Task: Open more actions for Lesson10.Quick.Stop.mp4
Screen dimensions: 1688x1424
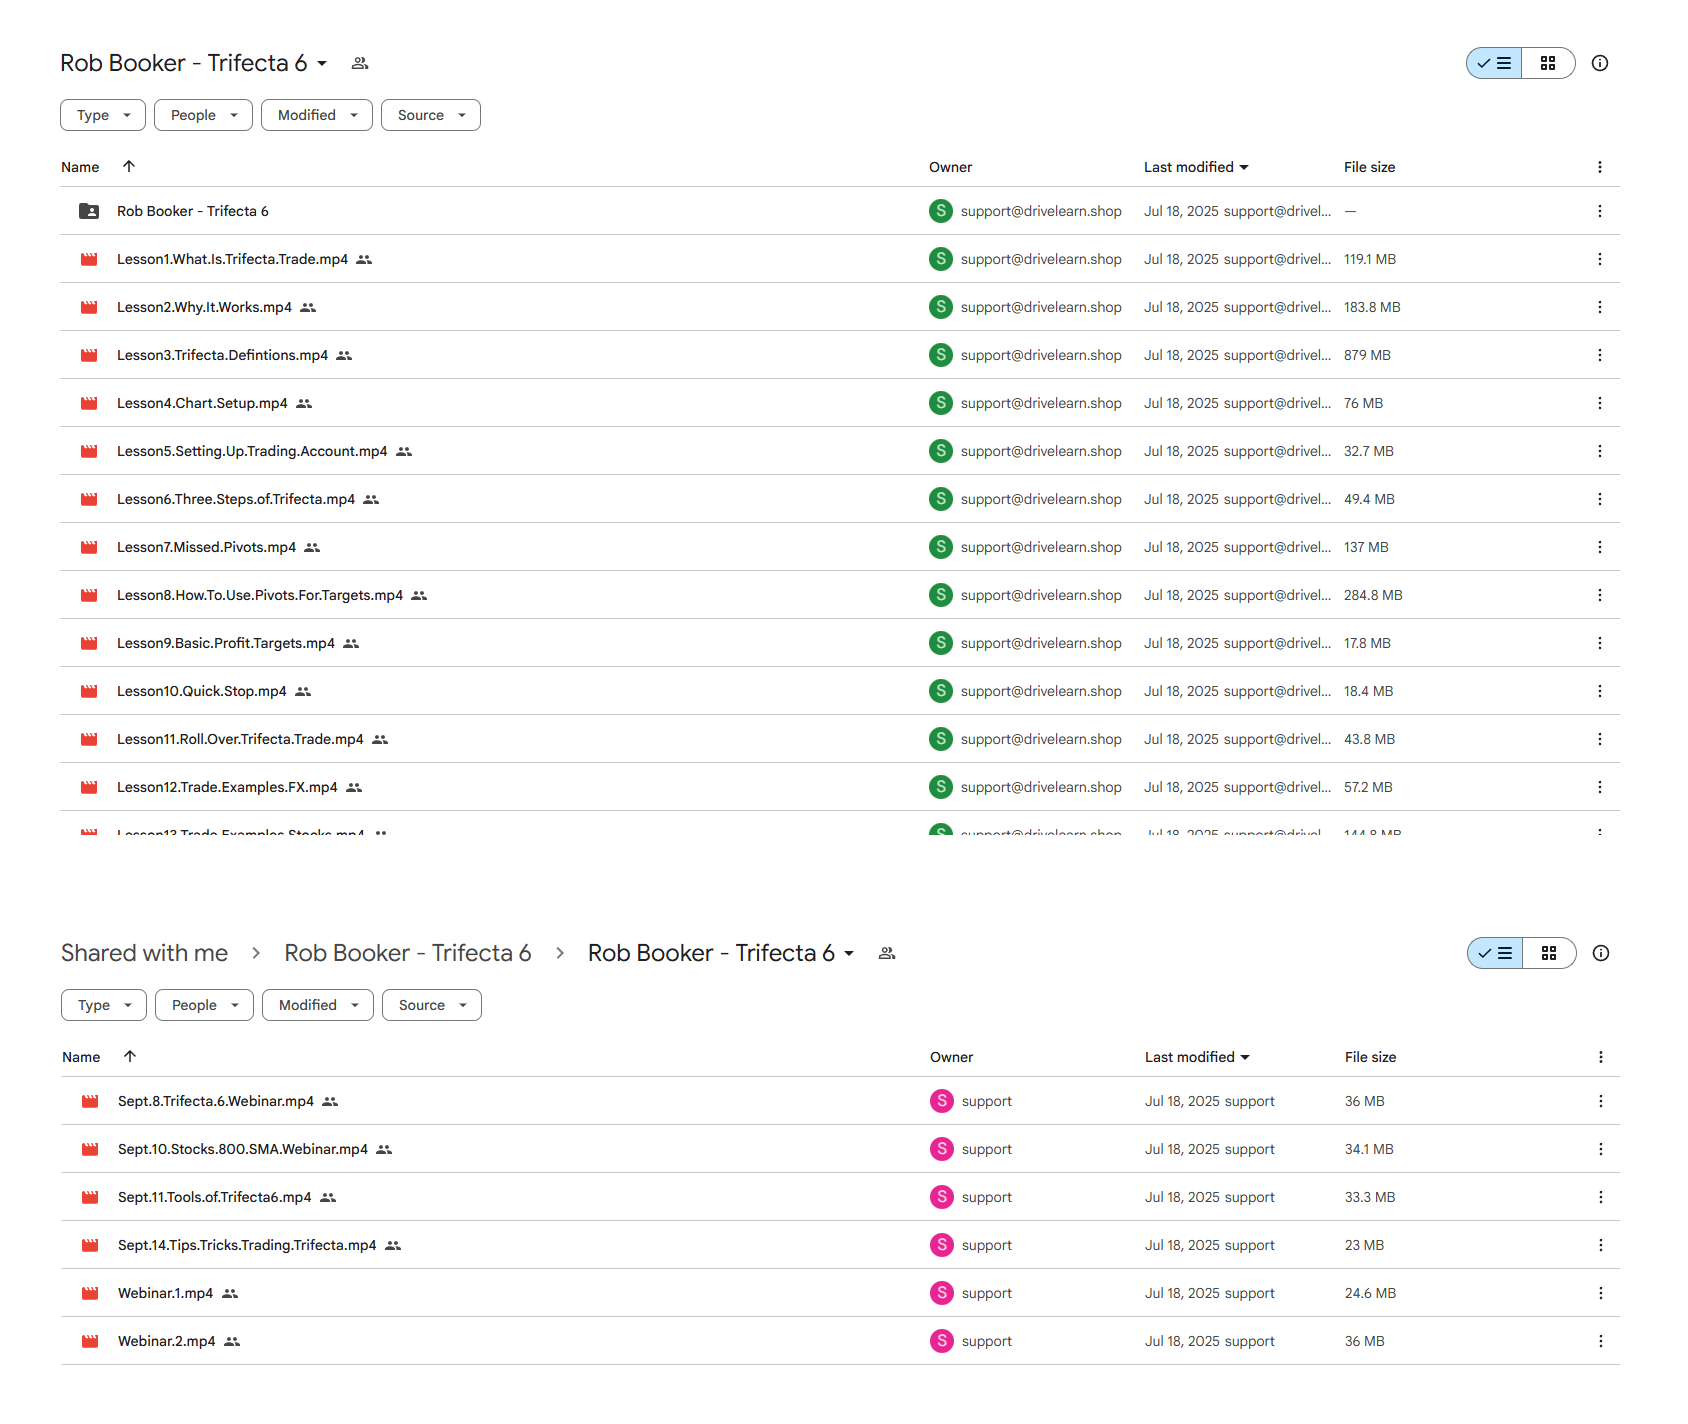Action: pos(1600,691)
